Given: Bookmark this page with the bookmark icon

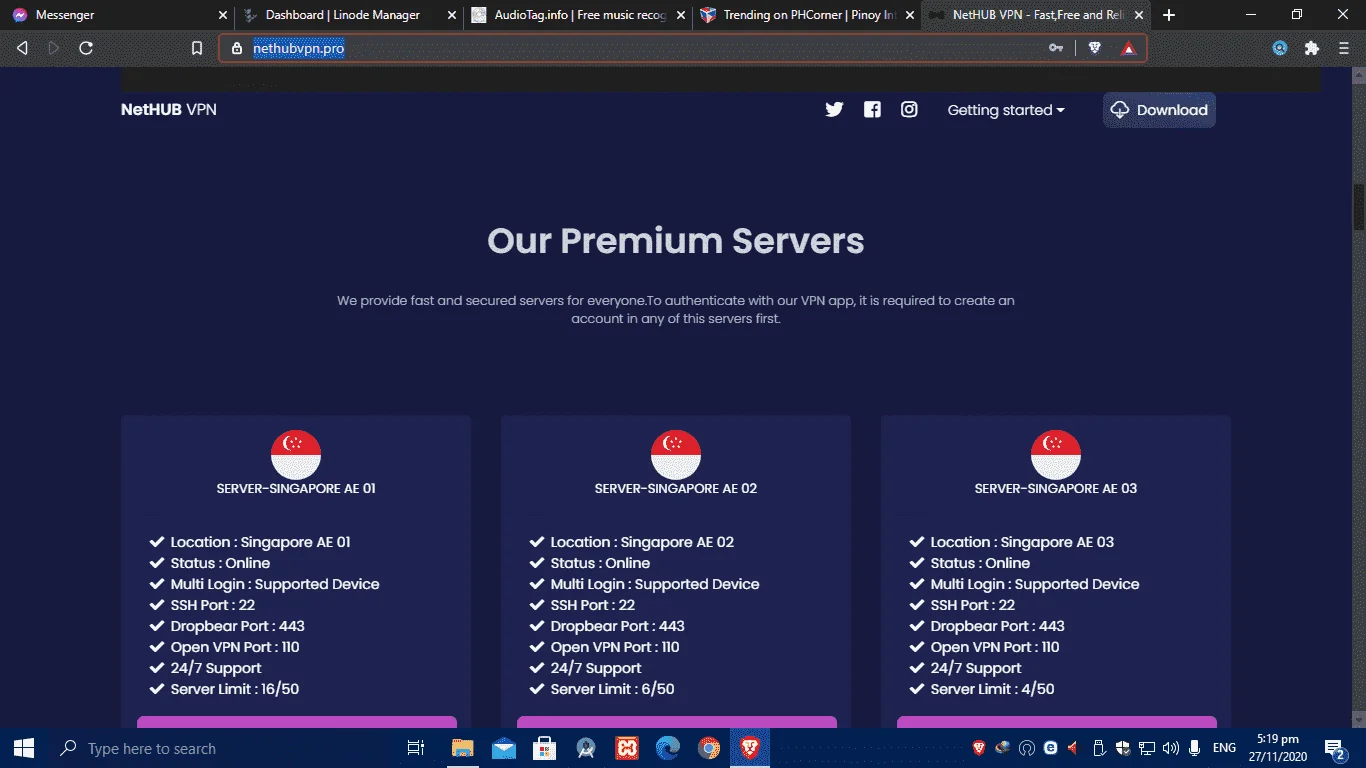Looking at the screenshot, I should pyautogui.click(x=197, y=48).
